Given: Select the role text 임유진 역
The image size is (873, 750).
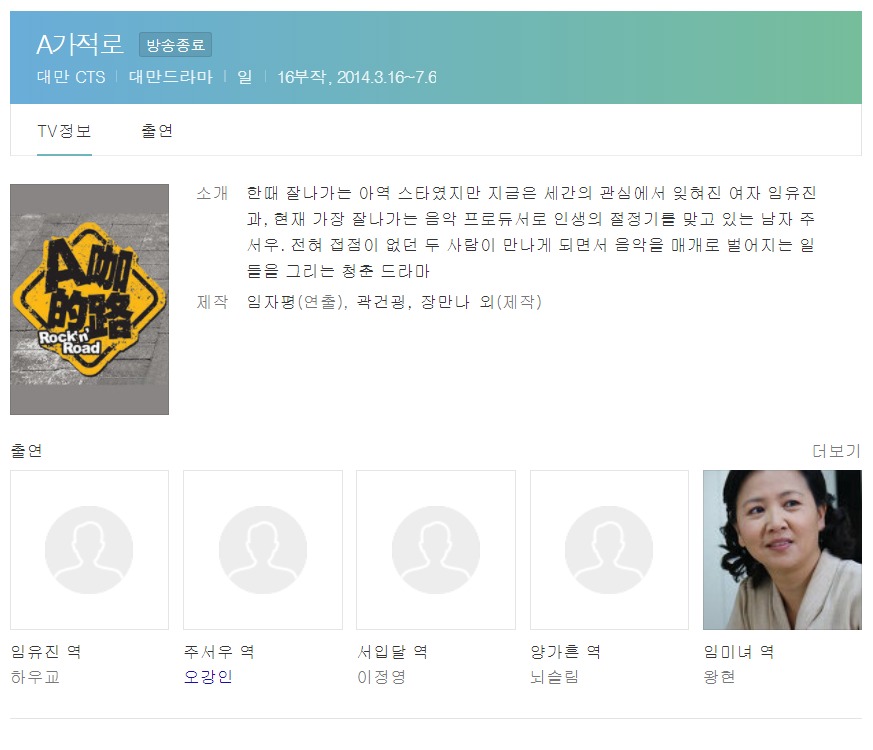Looking at the screenshot, I should point(46,651).
